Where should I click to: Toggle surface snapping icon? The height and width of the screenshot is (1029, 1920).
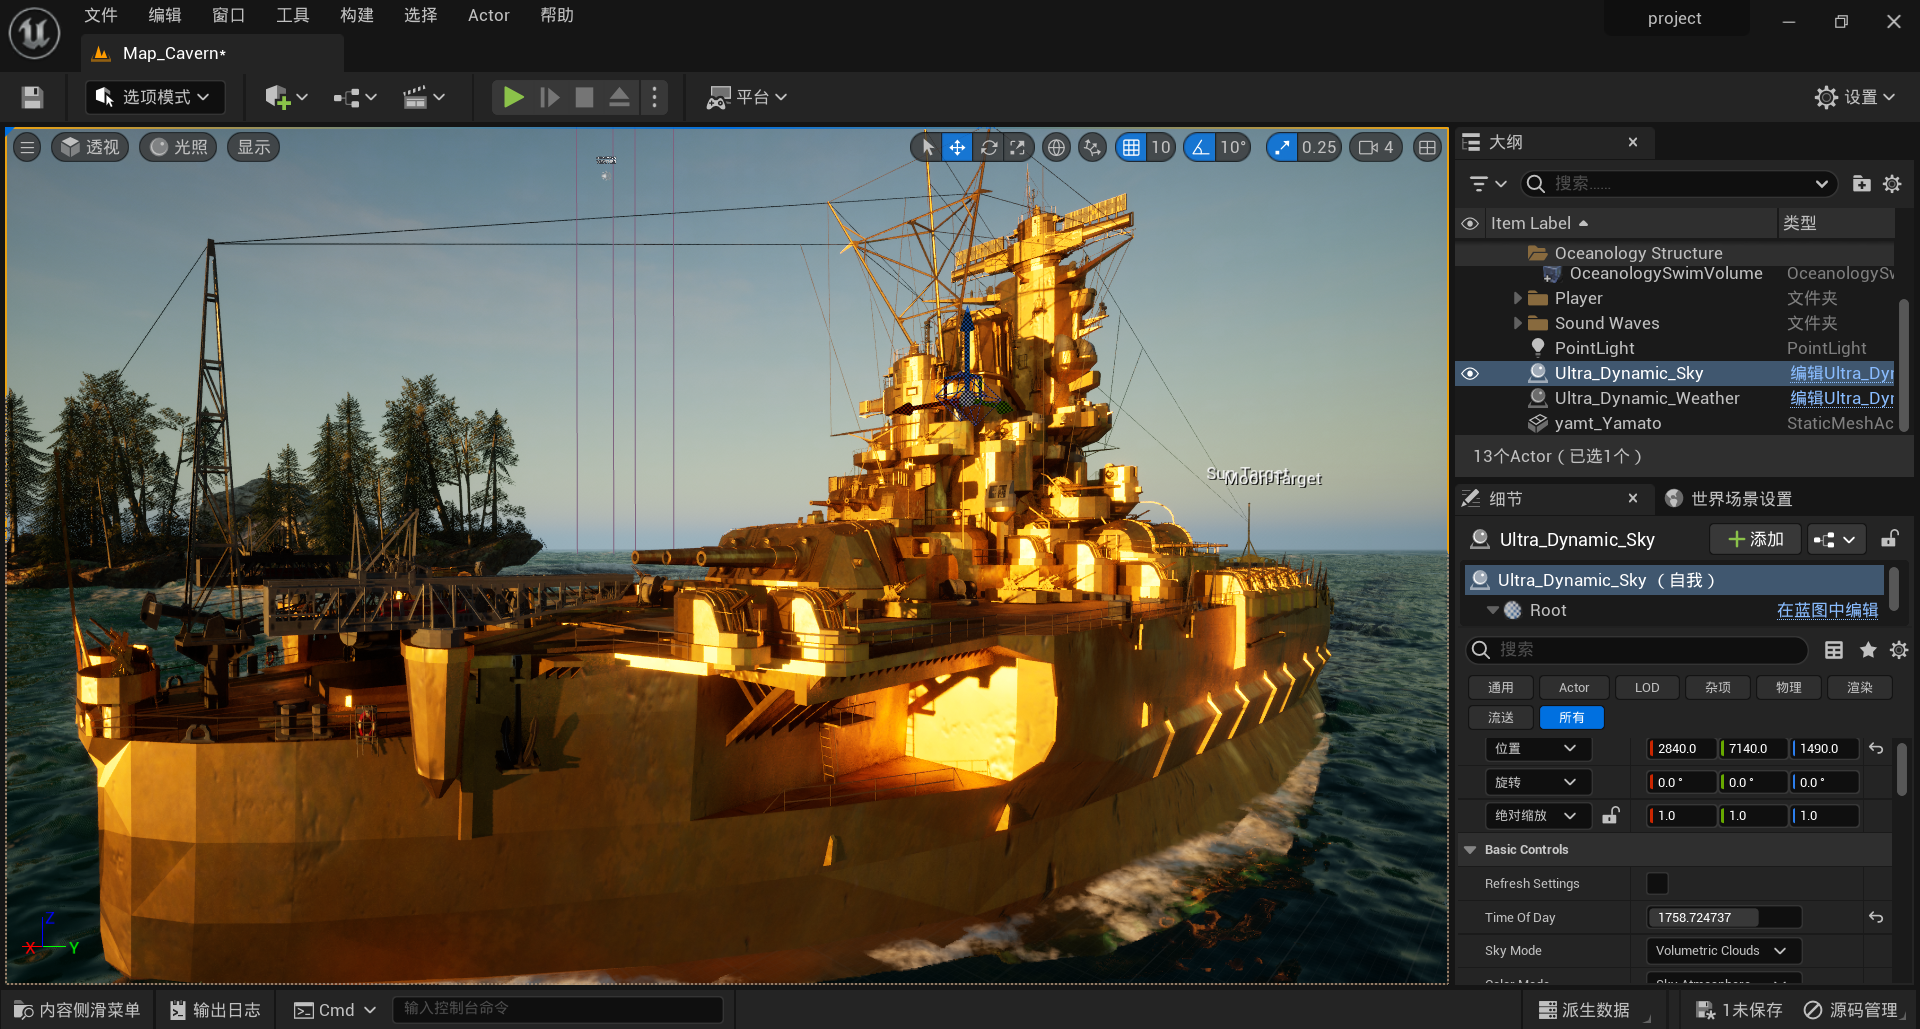pyautogui.click(x=1093, y=148)
